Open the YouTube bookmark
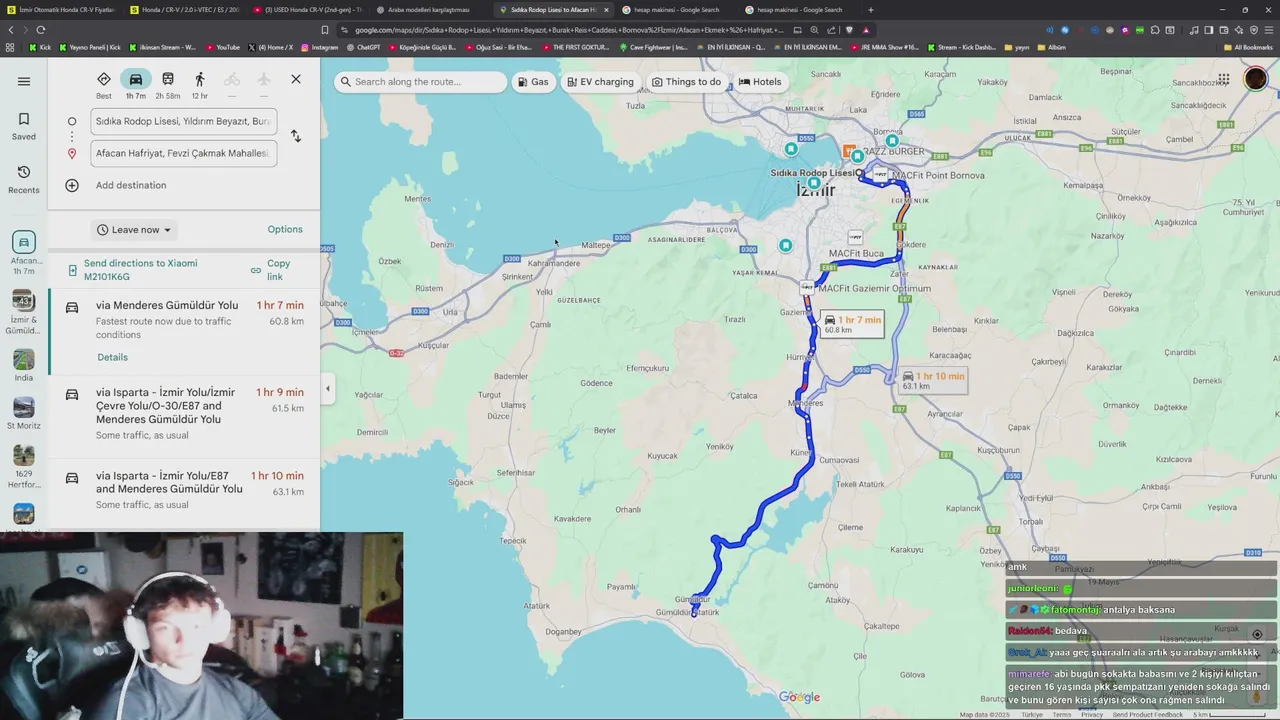 (x=223, y=47)
